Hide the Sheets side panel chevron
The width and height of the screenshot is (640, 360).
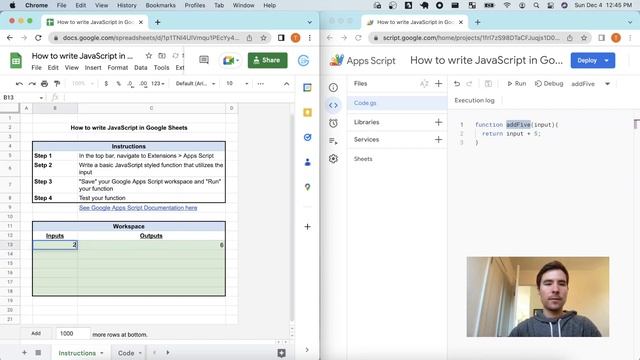307,350
